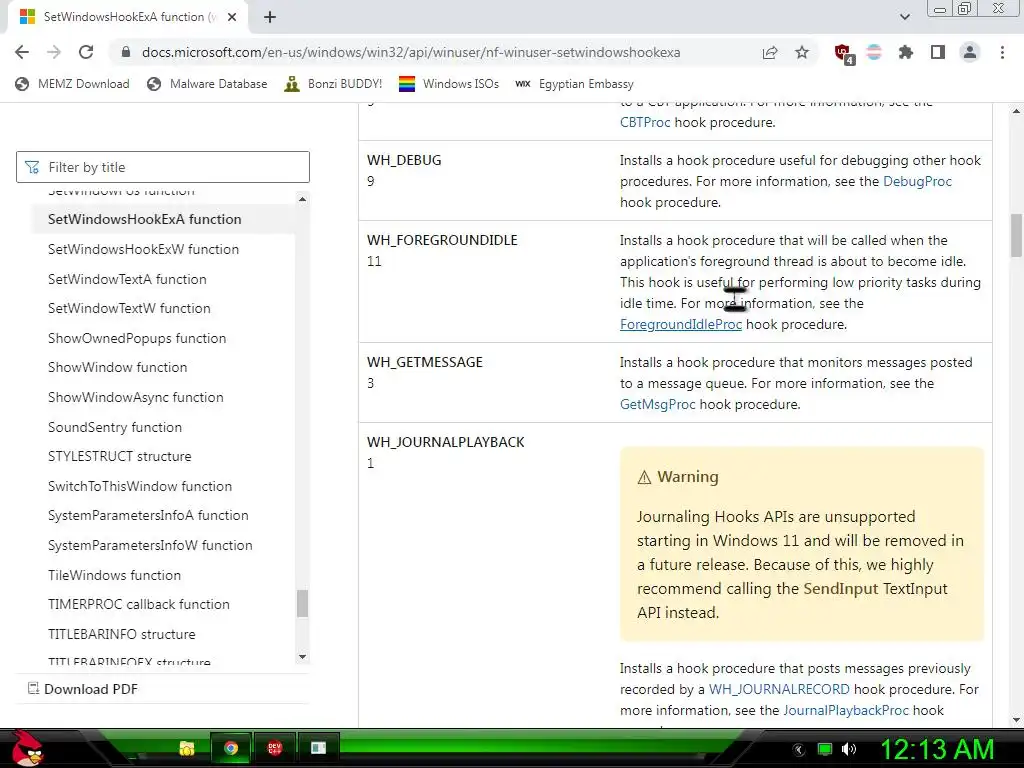
Task: Click sidebar scrollbar up arrow
Action: tap(302, 199)
